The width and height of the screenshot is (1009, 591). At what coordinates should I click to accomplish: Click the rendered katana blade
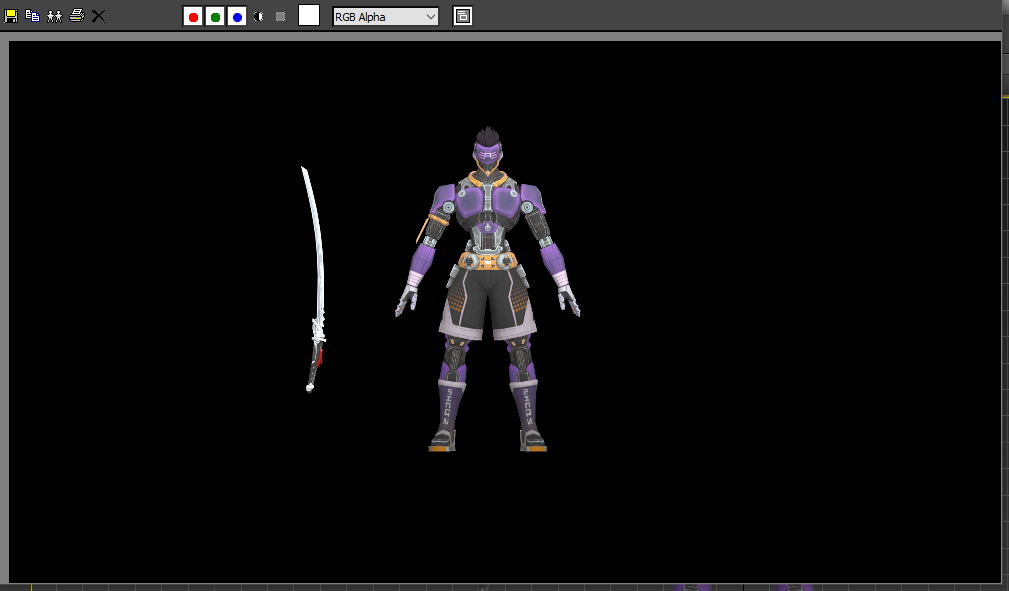(x=316, y=240)
